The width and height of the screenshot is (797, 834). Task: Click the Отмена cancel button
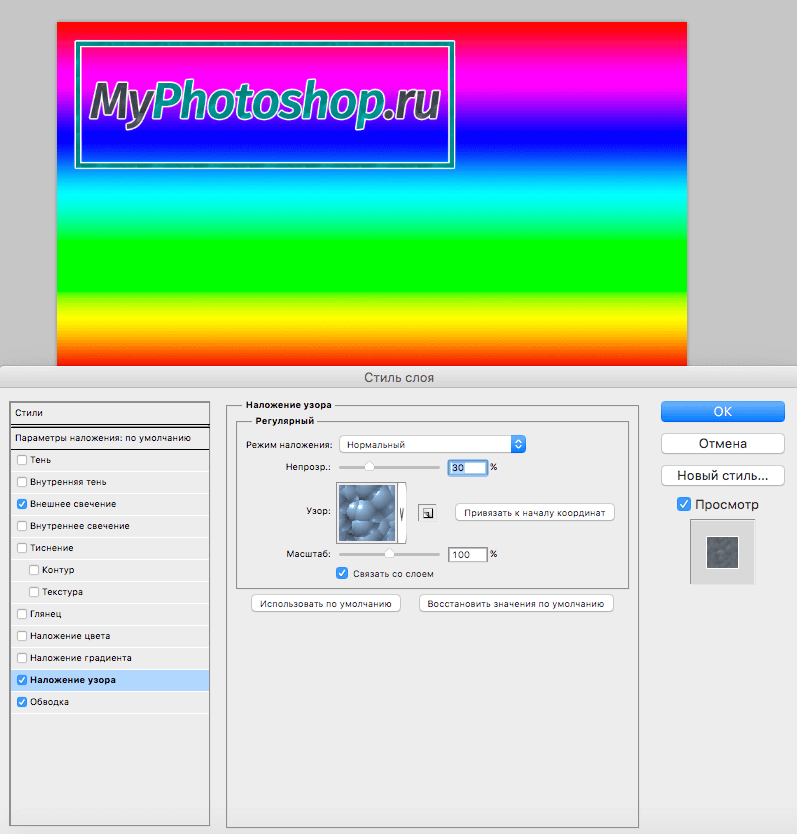pos(723,444)
